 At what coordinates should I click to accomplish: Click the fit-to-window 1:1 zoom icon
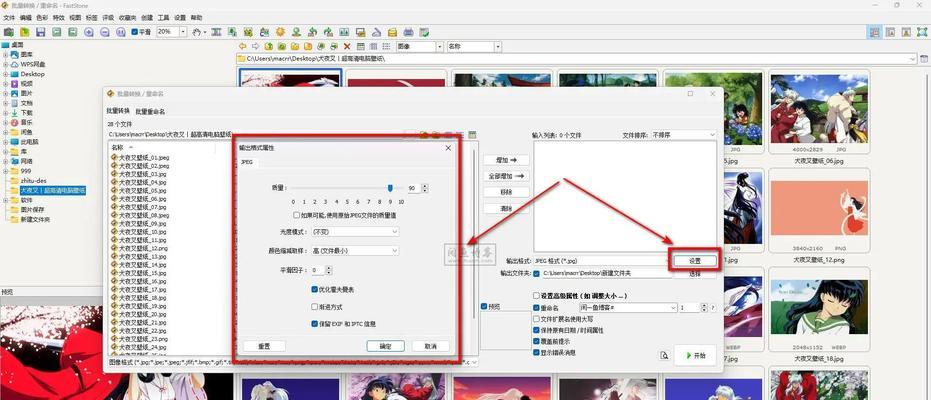pyautogui.click(x=121, y=32)
